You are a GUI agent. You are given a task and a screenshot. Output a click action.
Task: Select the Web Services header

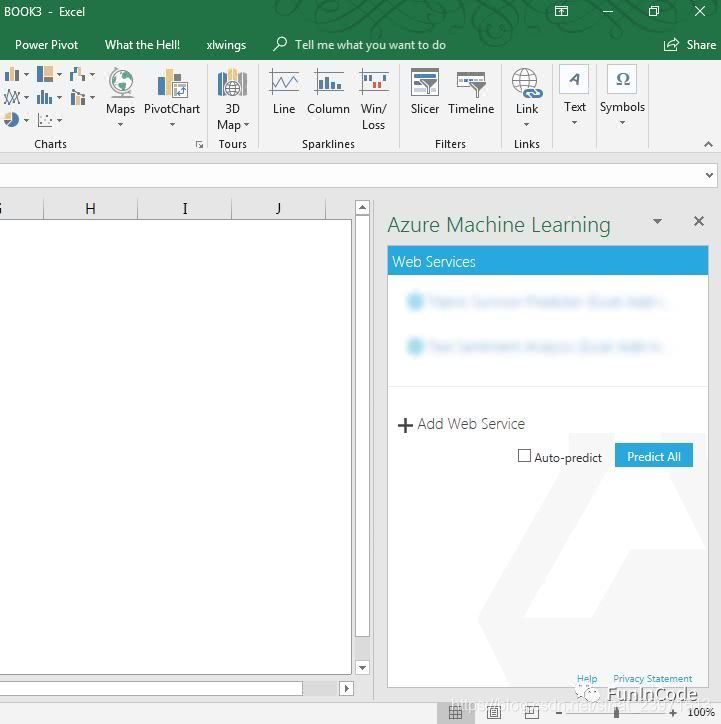(547, 261)
